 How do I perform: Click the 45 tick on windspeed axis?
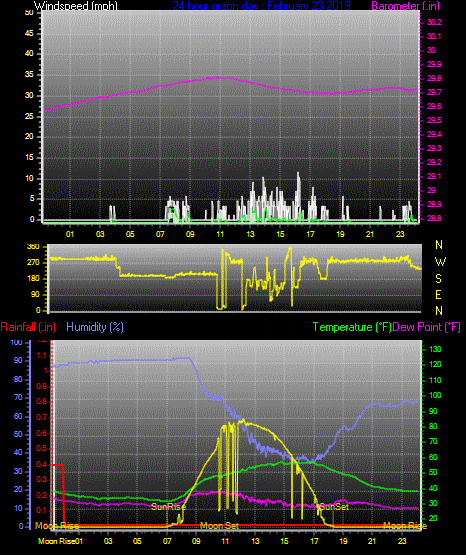tap(29, 33)
